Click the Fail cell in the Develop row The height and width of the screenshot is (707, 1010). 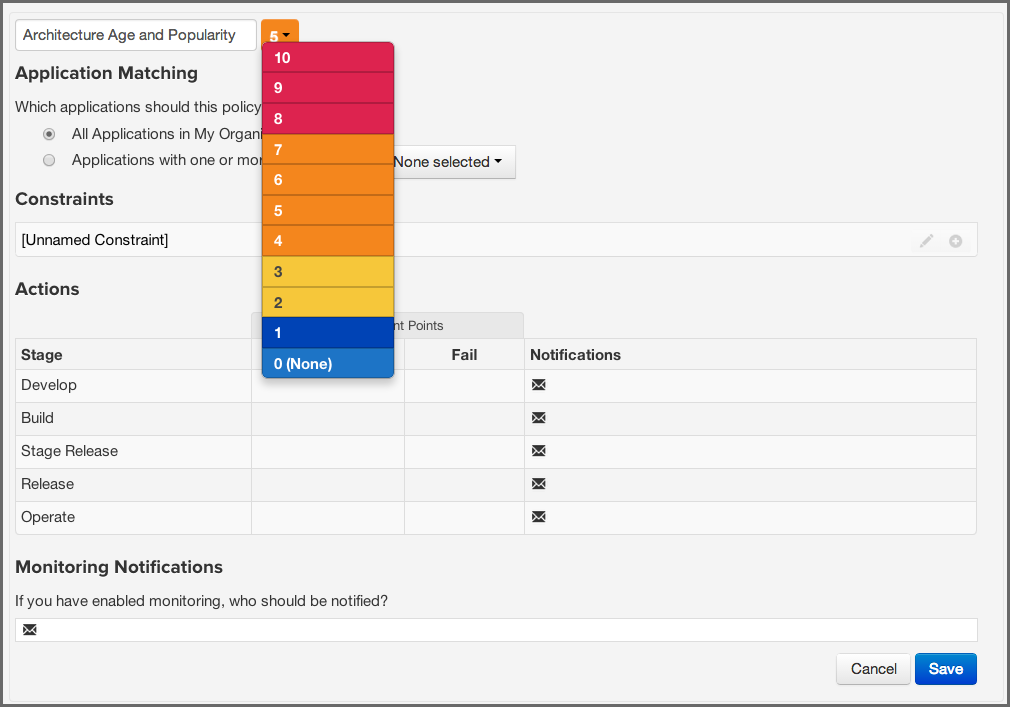(x=464, y=386)
